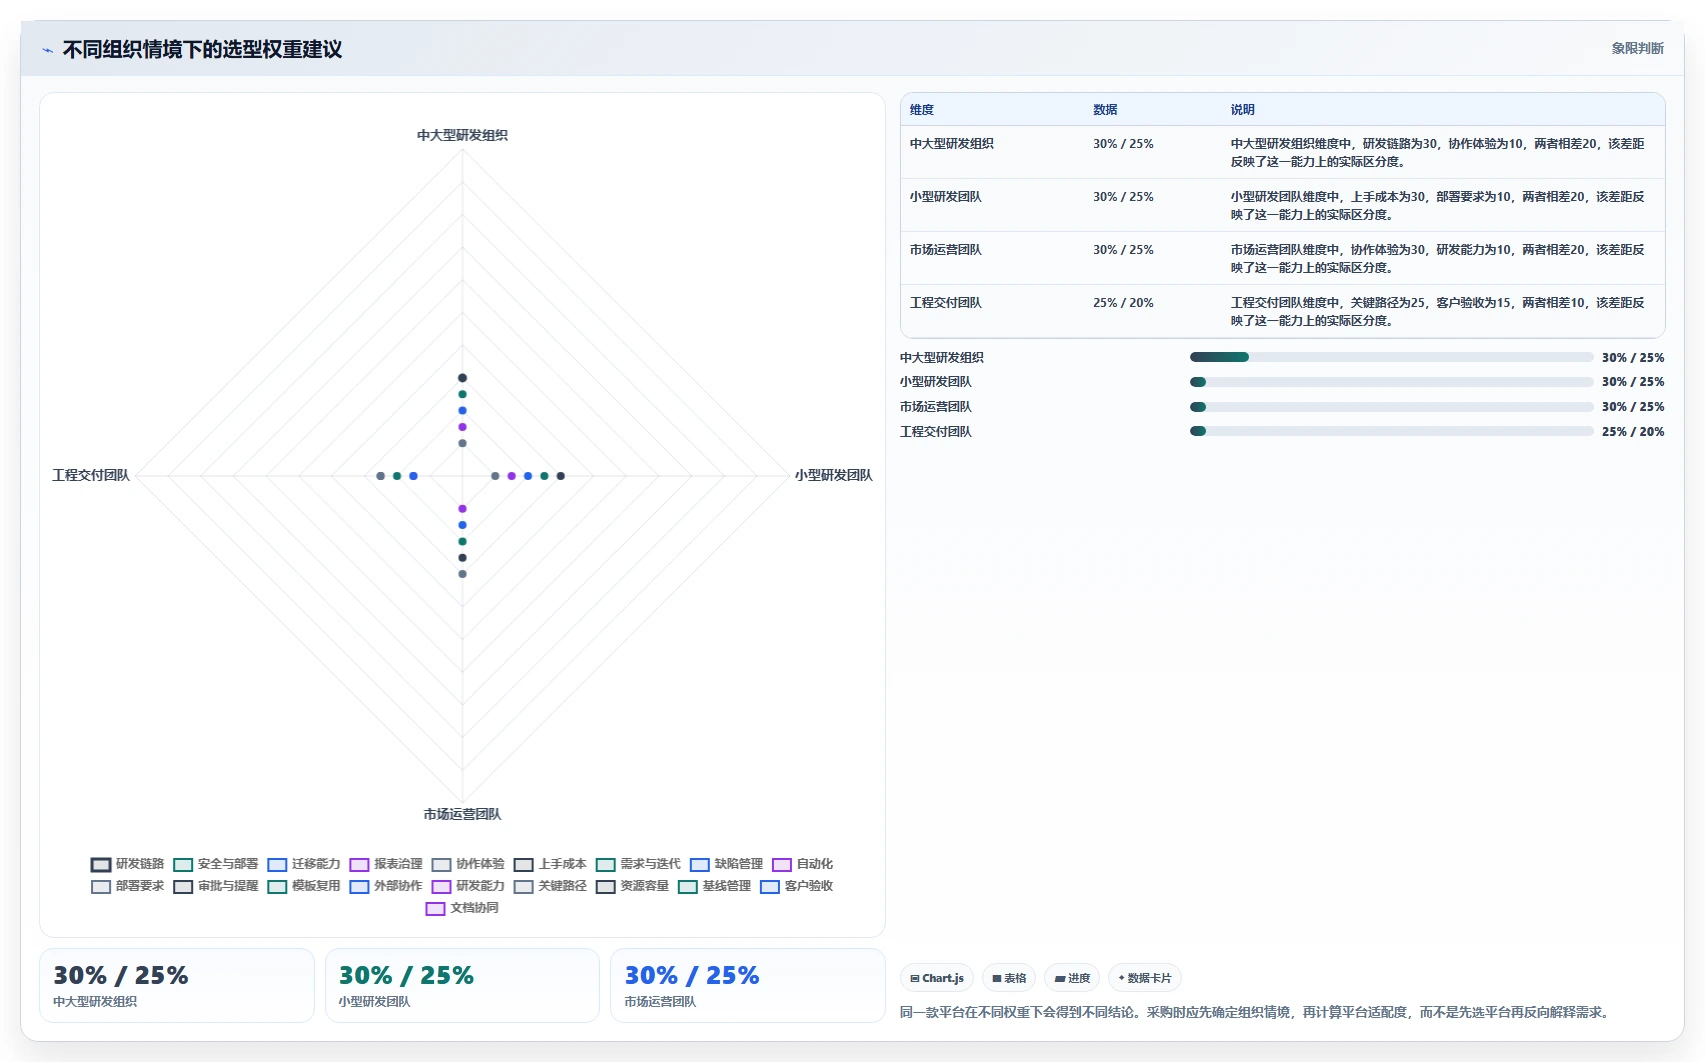This screenshot has height=1062, width=1705.
Task: Toggle the 上手成本 legend series
Action: pyautogui.click(x=550, y=864)
